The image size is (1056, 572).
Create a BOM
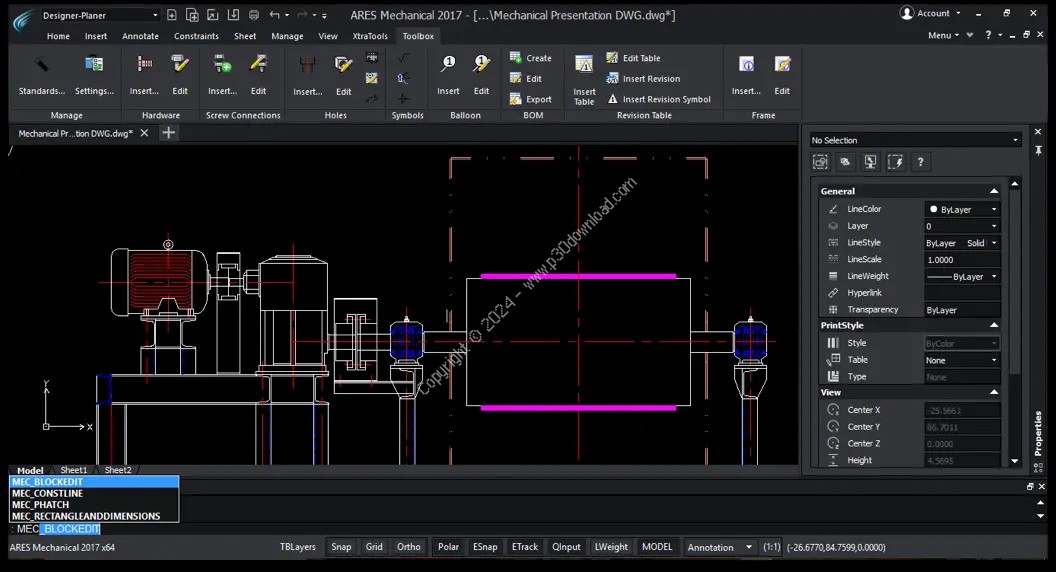(x=531, y=58)
